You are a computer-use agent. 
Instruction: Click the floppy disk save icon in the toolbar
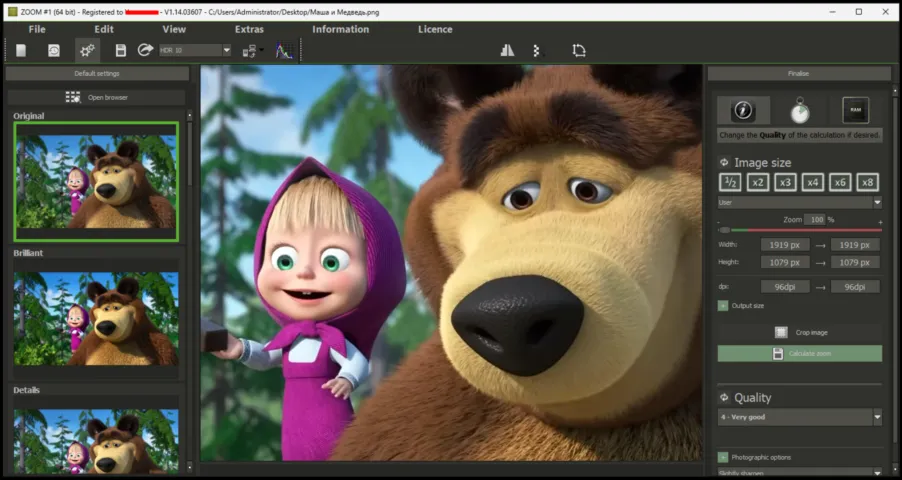(120, 51)
